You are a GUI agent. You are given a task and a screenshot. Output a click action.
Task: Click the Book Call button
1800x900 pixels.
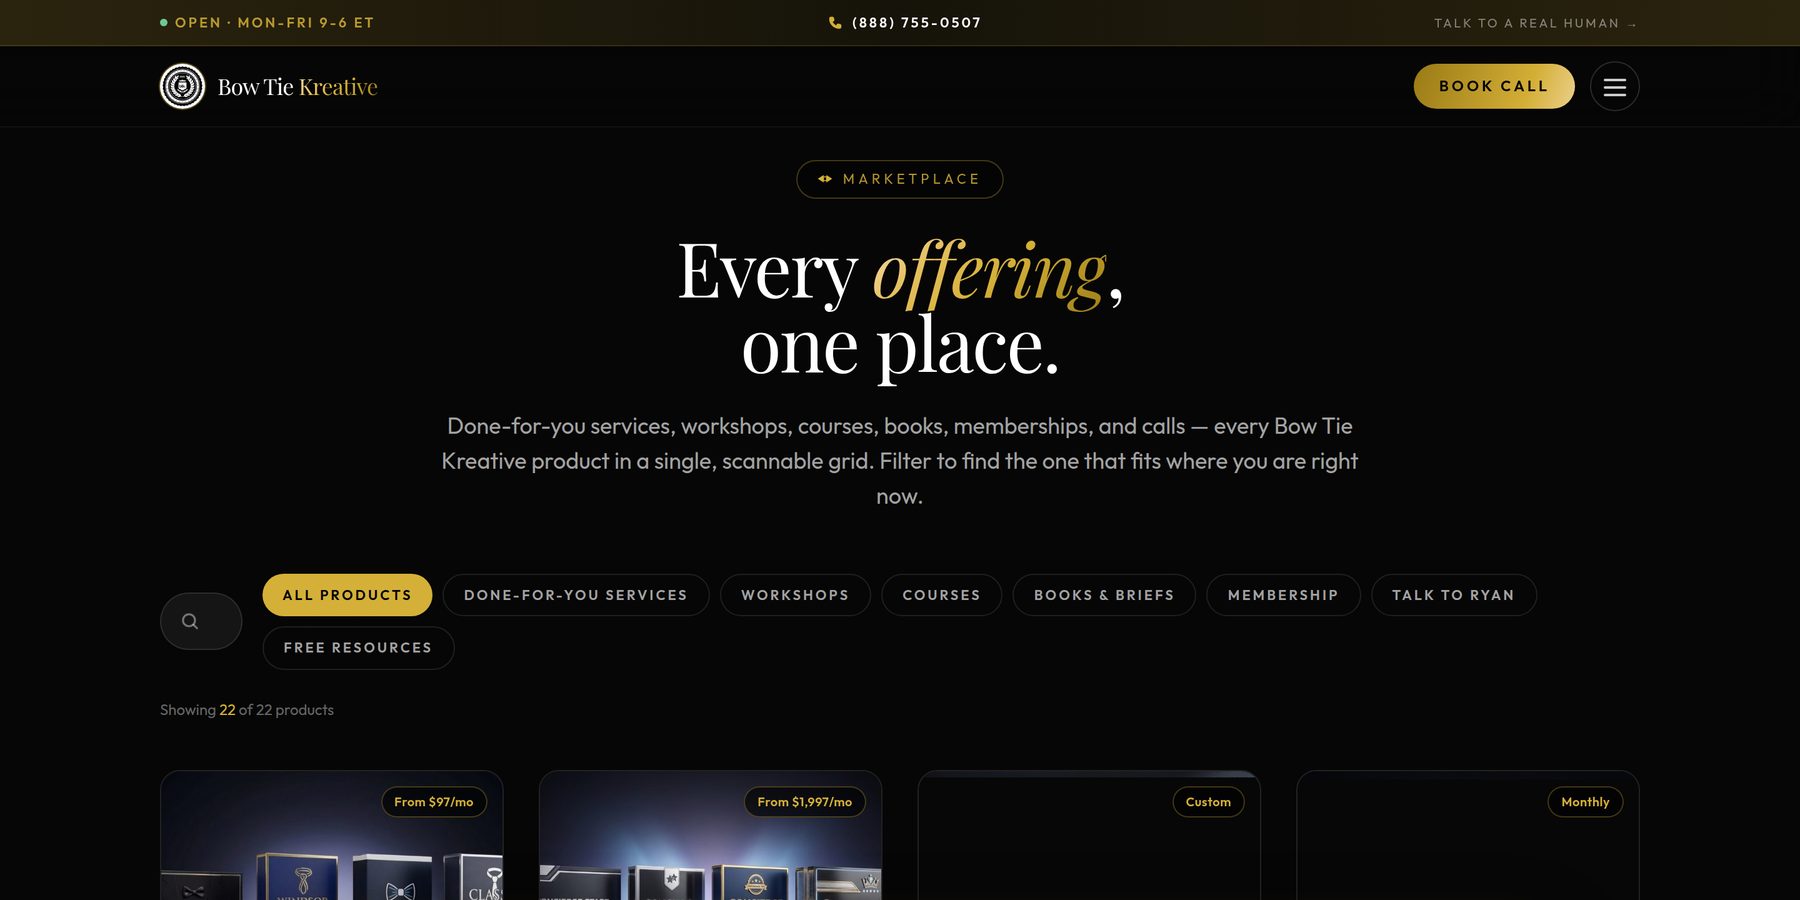click(x=1494, y=86)
